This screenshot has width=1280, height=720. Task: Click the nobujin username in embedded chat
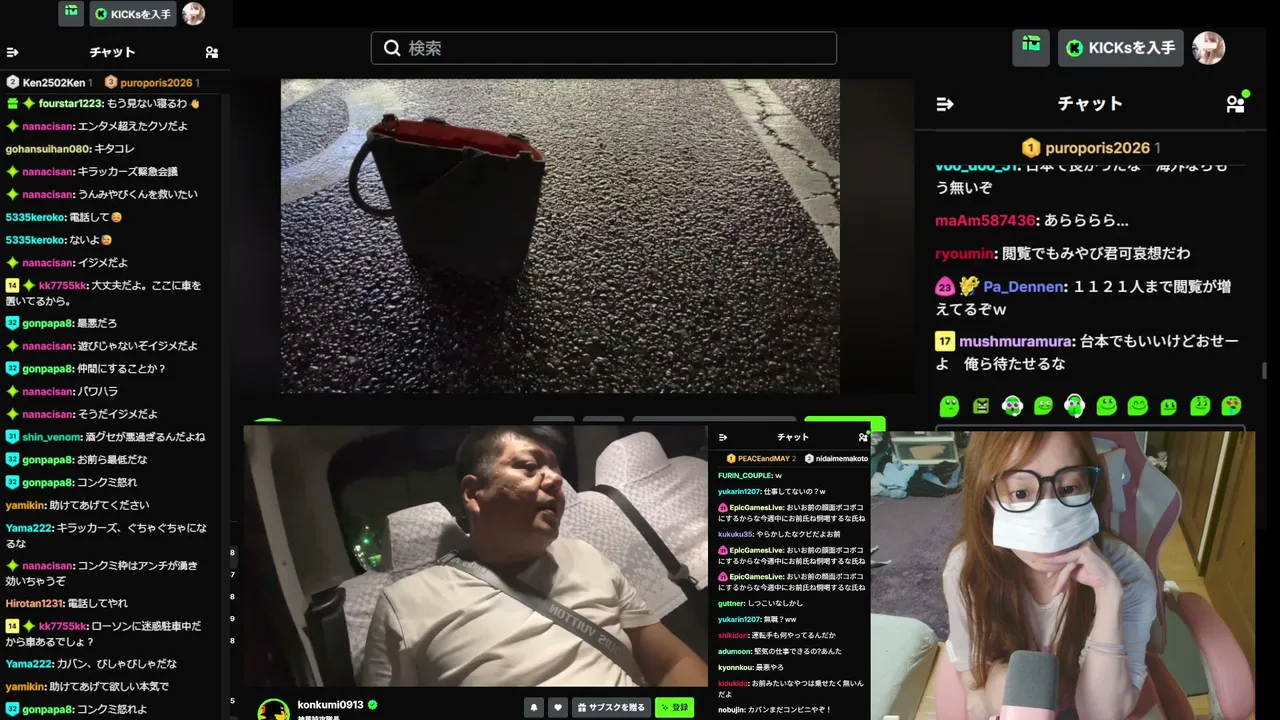coord(733,710)
